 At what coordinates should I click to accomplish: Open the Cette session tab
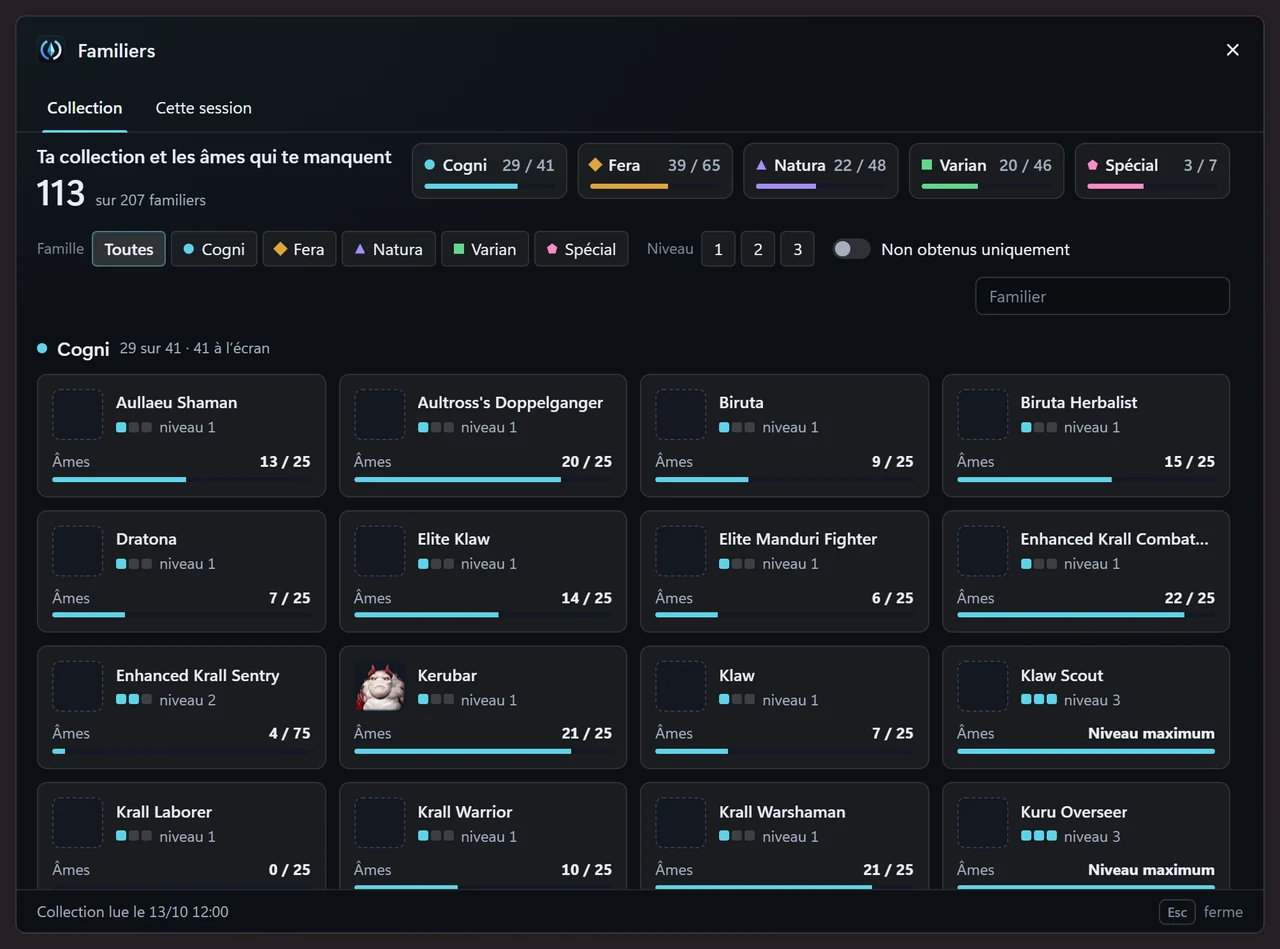(203, 108)
